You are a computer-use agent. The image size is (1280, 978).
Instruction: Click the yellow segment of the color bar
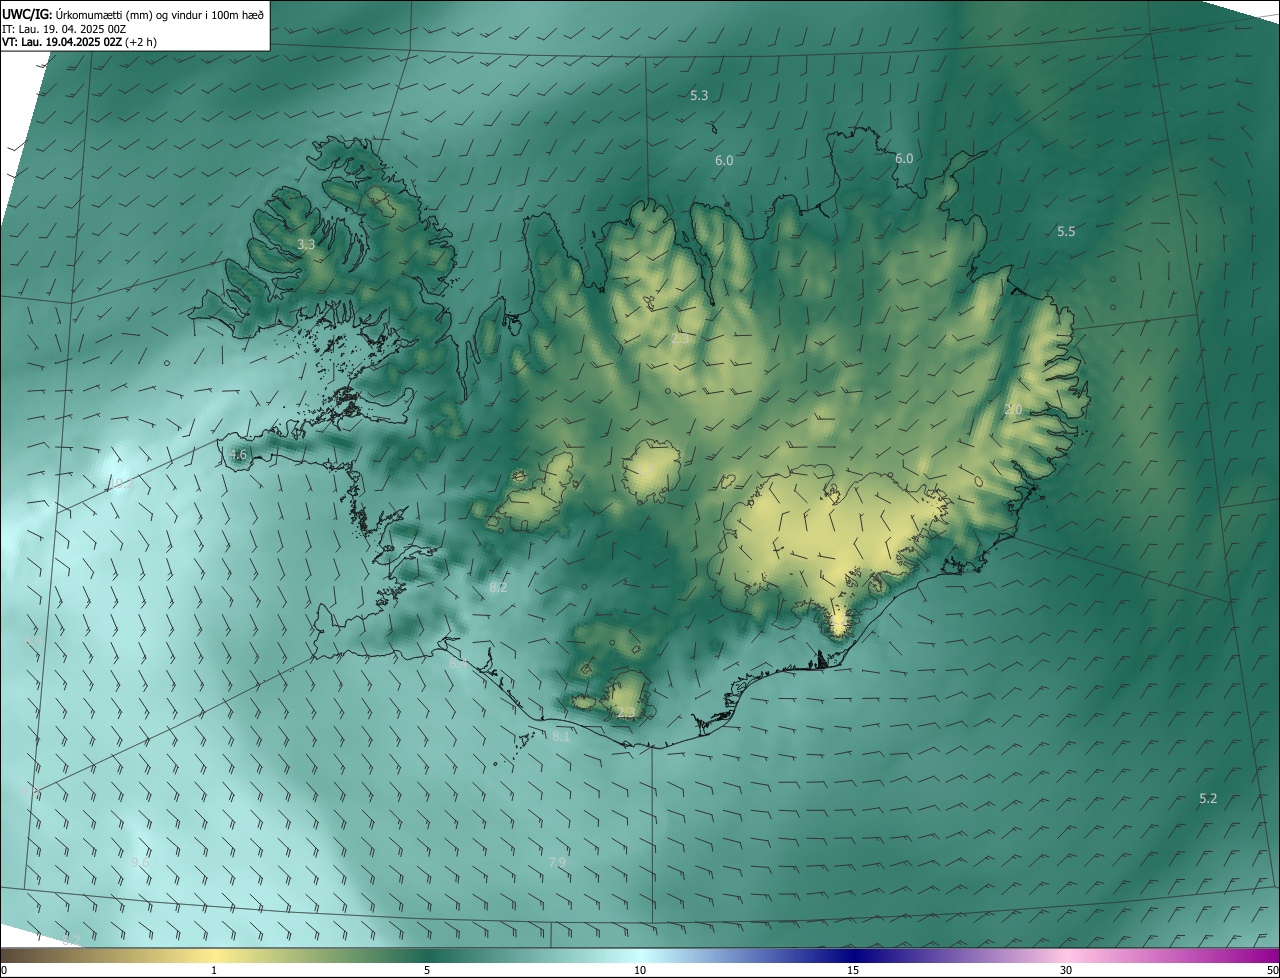tap(214, 955)
